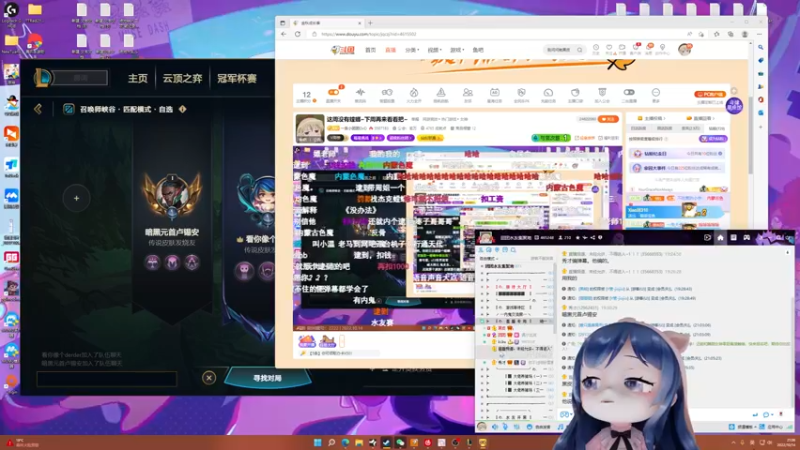The height and width of the screenshot is (450, 800).
Task: Refresh the Douyu browser page
Action: (x=297, y=34)
